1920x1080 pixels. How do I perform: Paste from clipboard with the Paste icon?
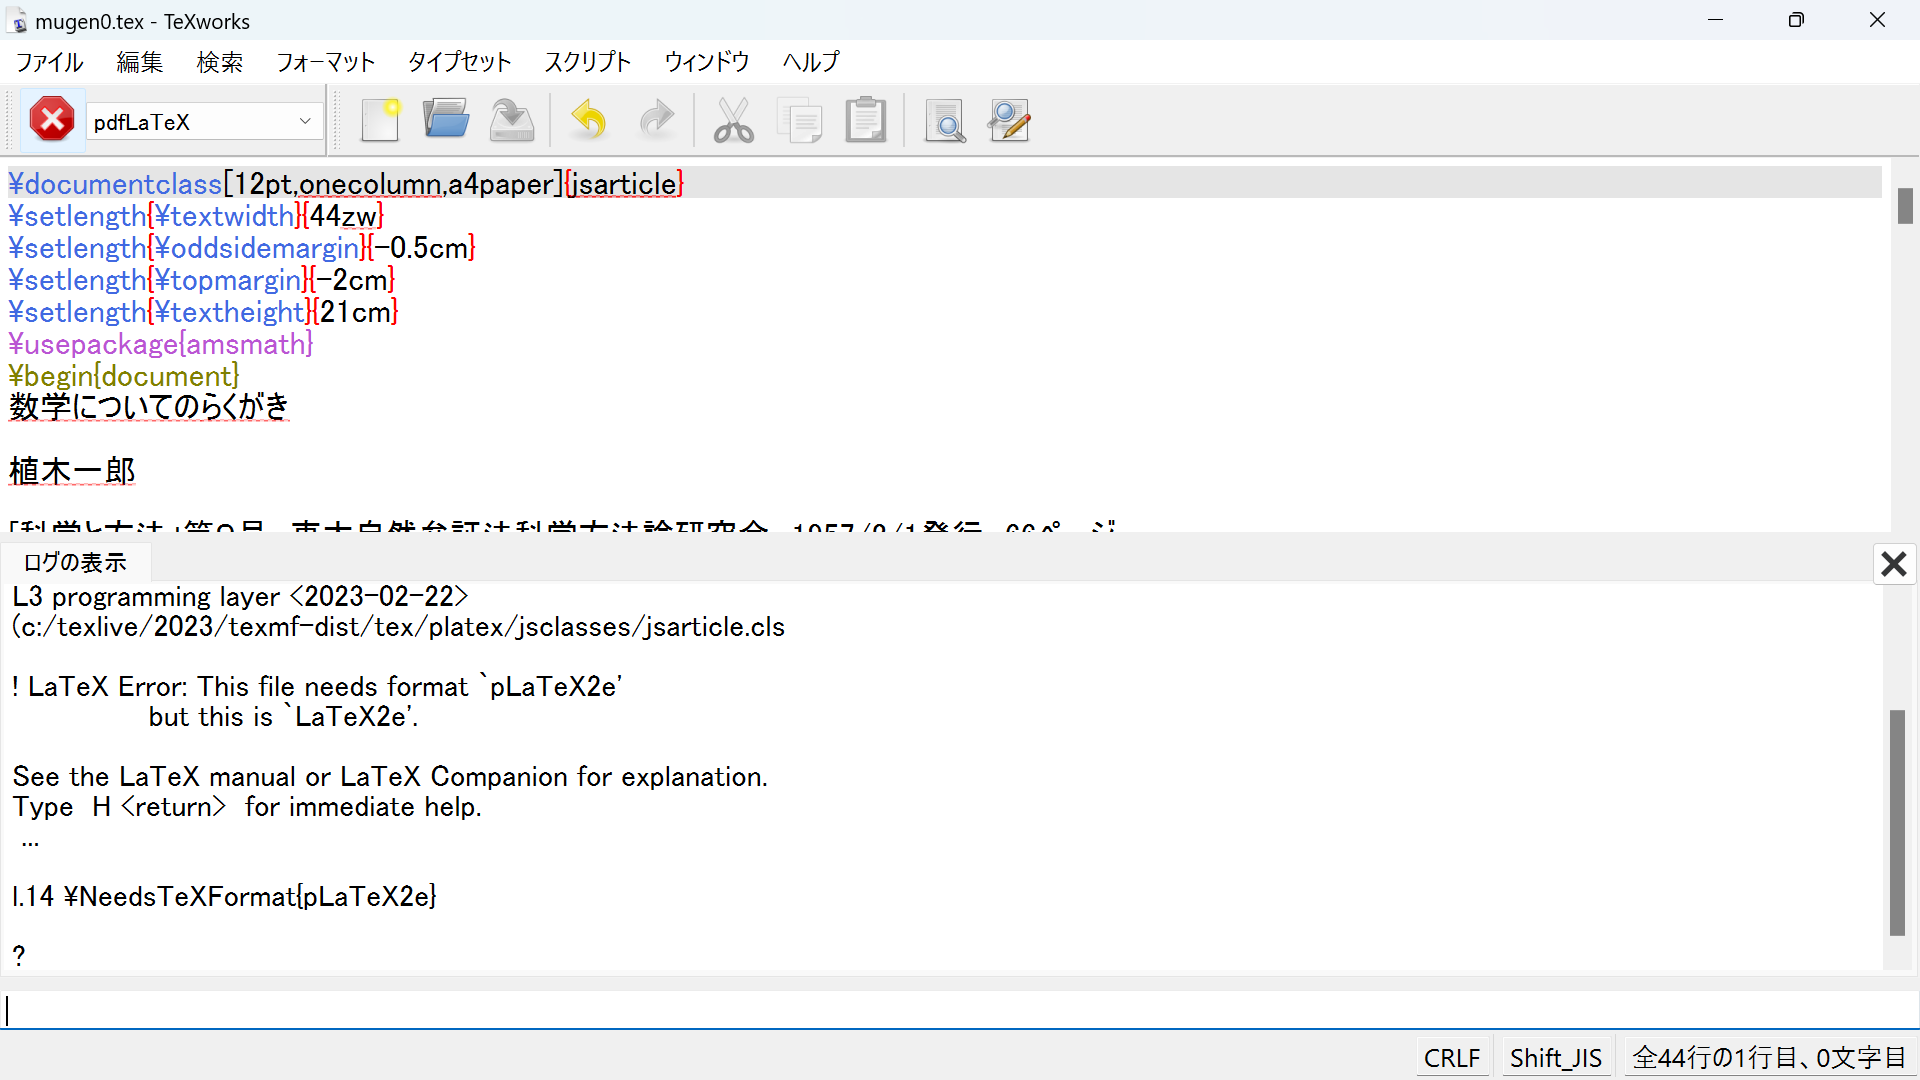coord(866,121)
